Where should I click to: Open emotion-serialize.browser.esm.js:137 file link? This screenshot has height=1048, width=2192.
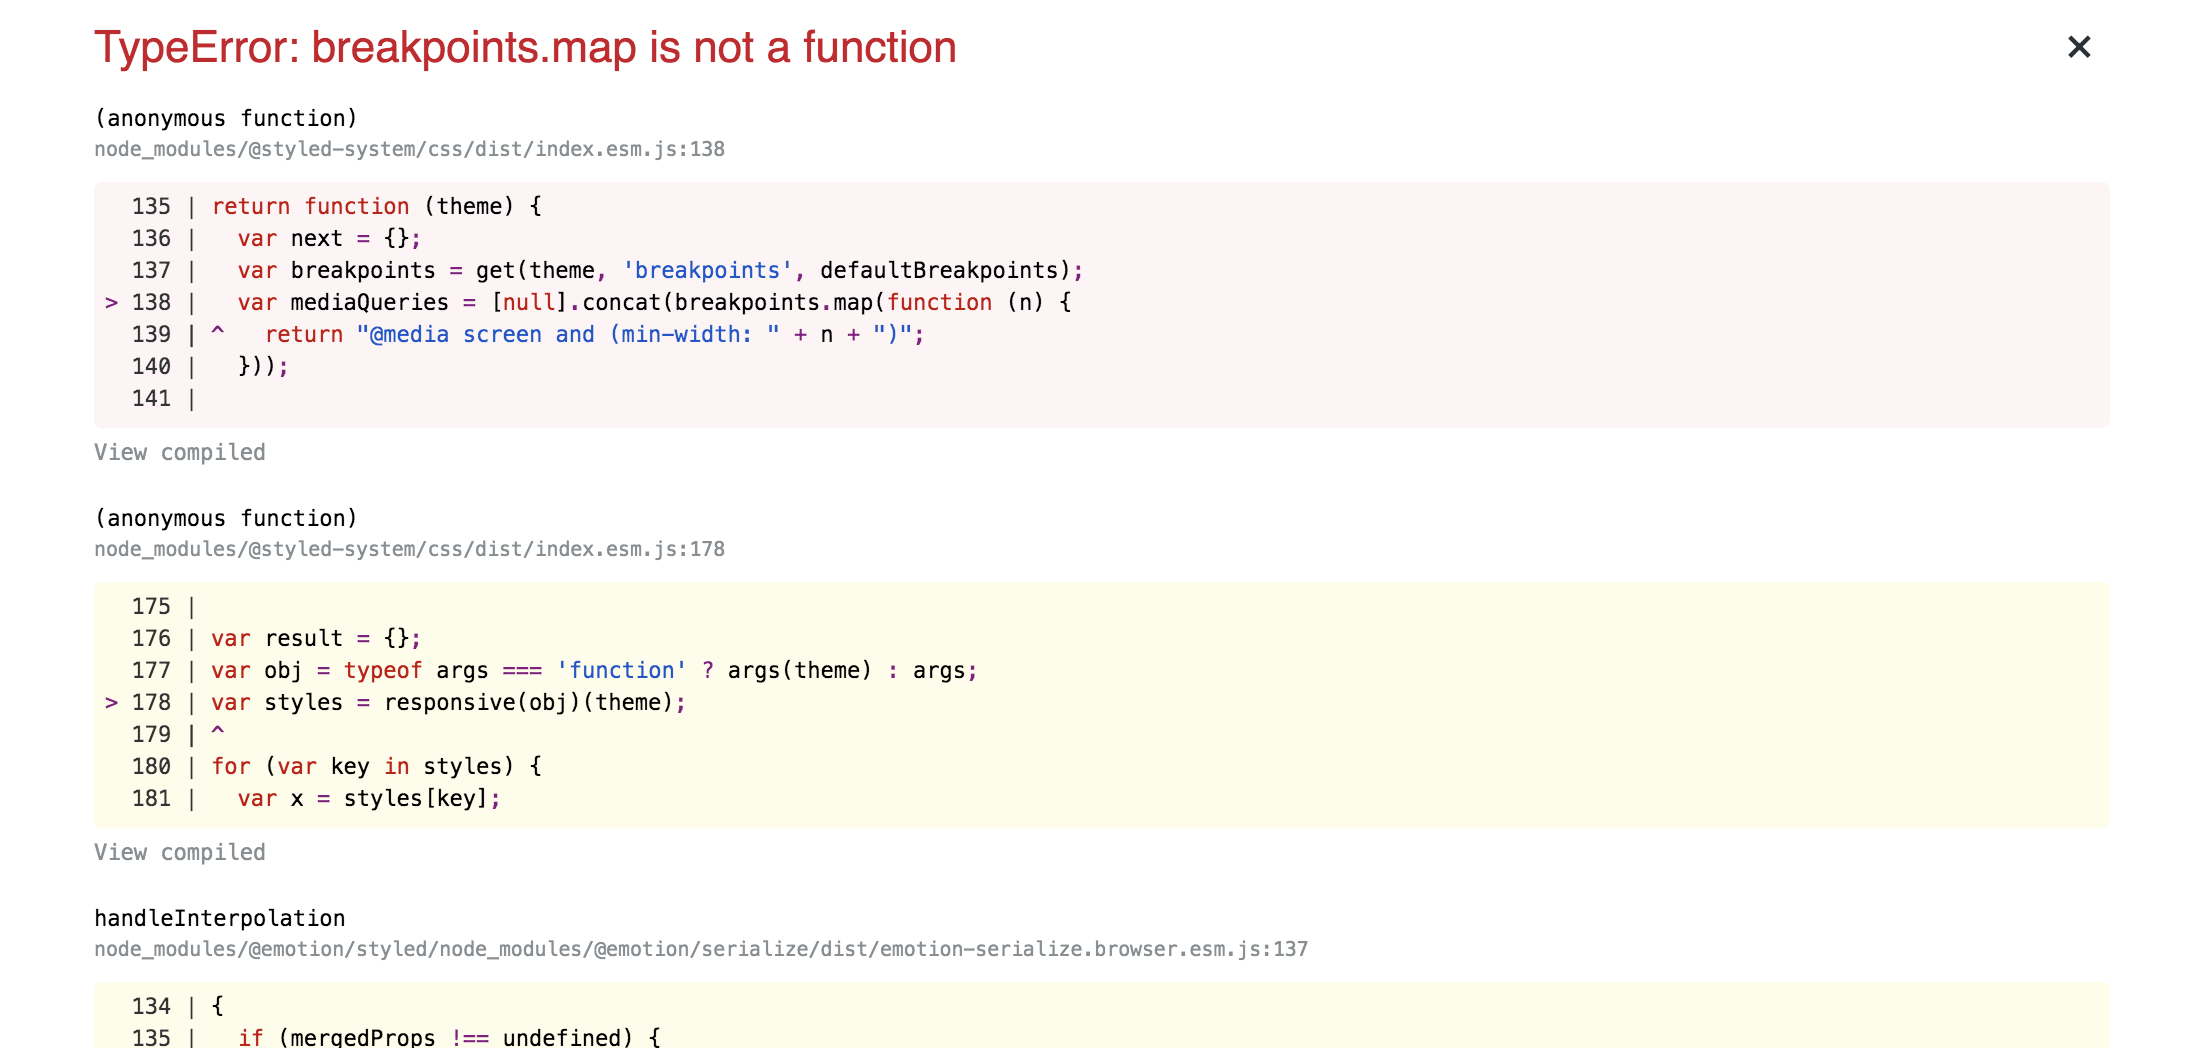click(x=700, y=949)
